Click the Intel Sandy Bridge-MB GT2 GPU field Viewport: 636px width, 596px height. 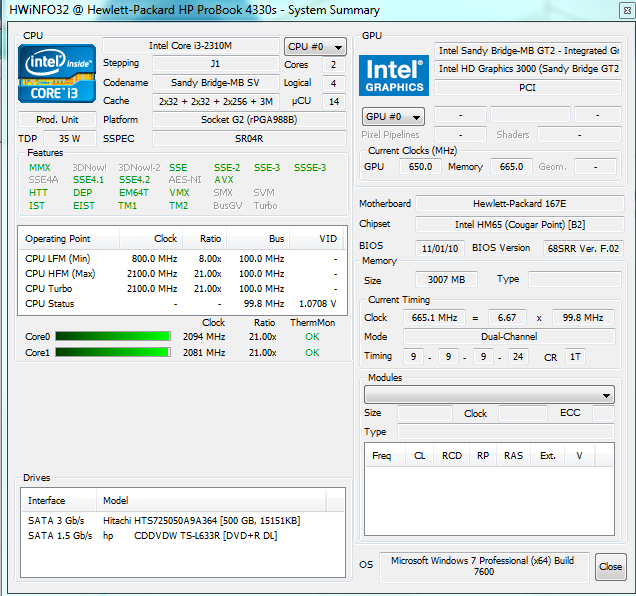tap(528, 51)
